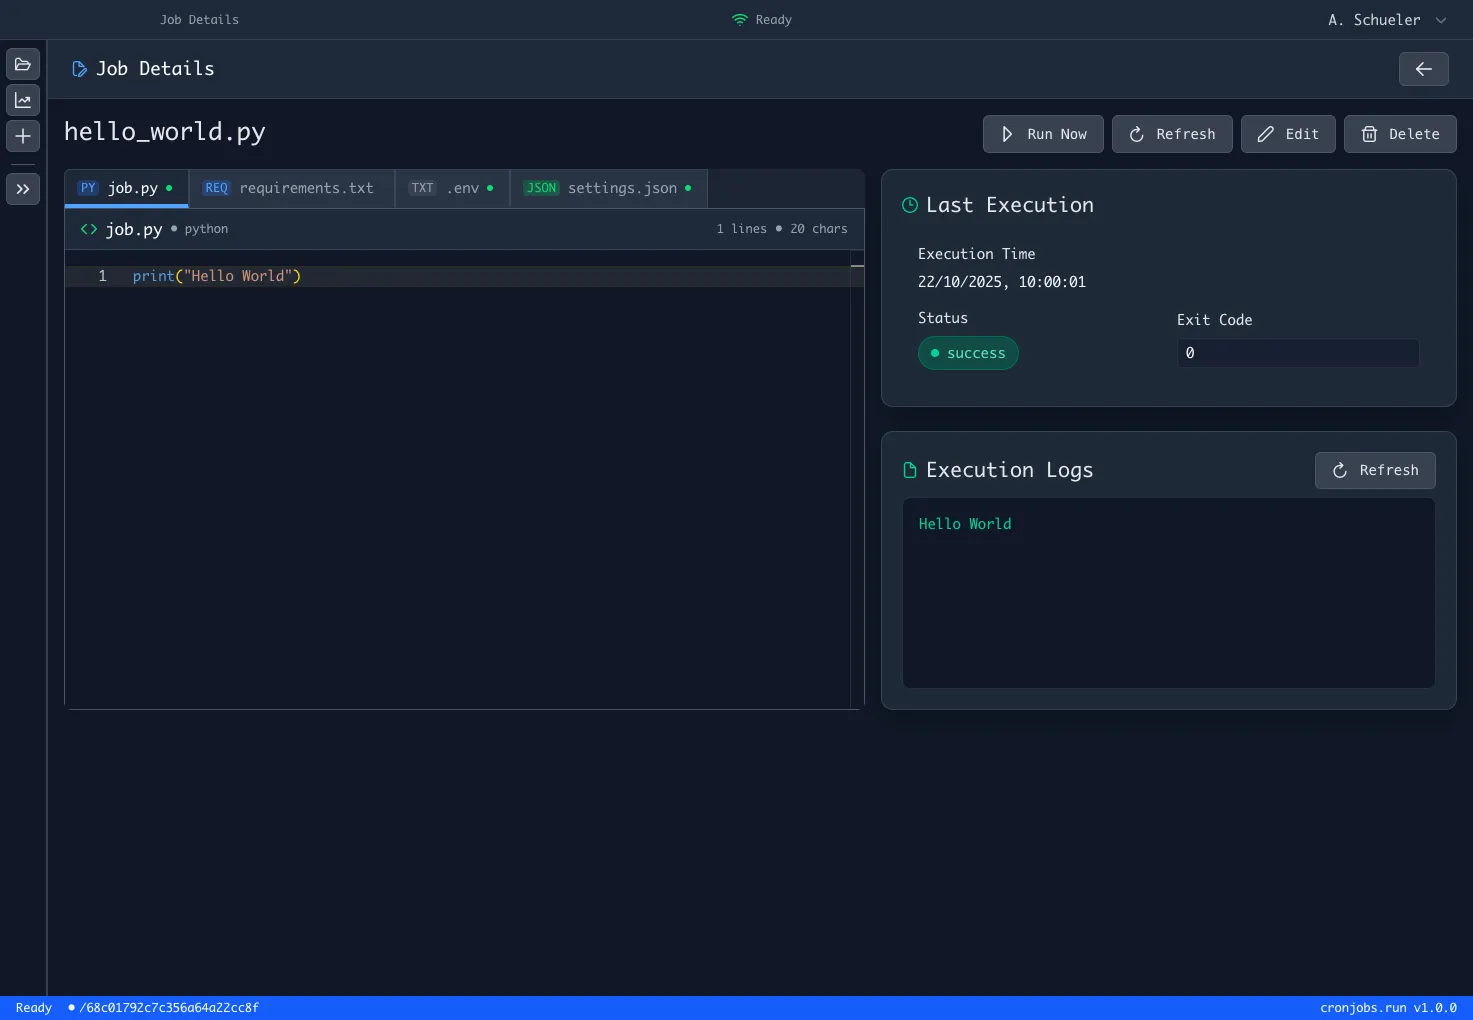Click the back arrow at top right
1473x1020 pixels.
point(1423,69)
